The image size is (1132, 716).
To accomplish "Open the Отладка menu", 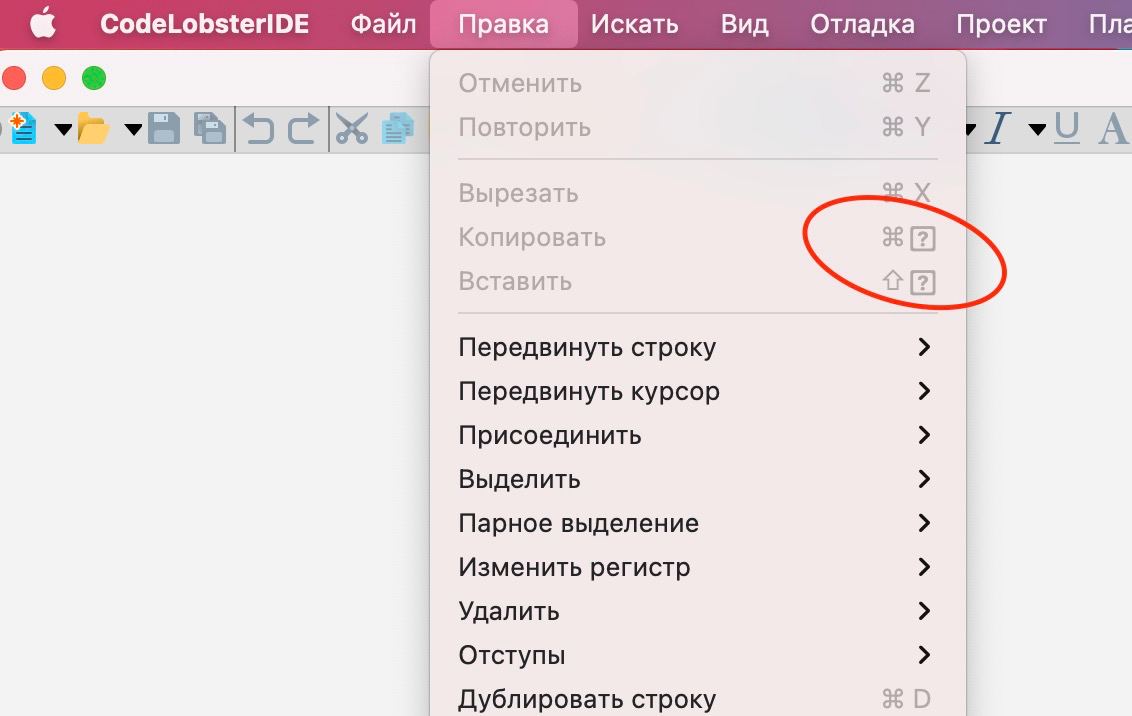I will point(862,24).
